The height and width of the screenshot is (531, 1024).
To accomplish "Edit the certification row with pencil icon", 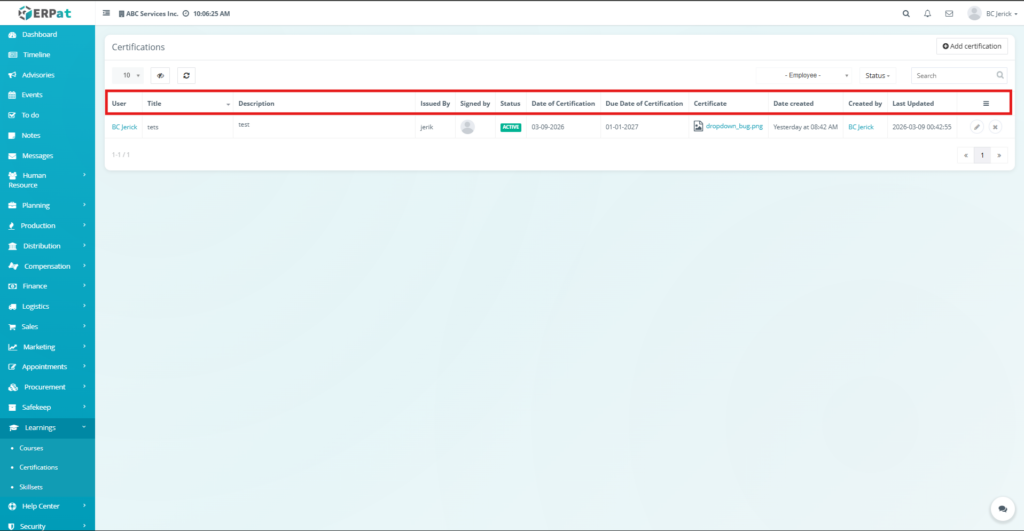I will click(x=977, y=127).
